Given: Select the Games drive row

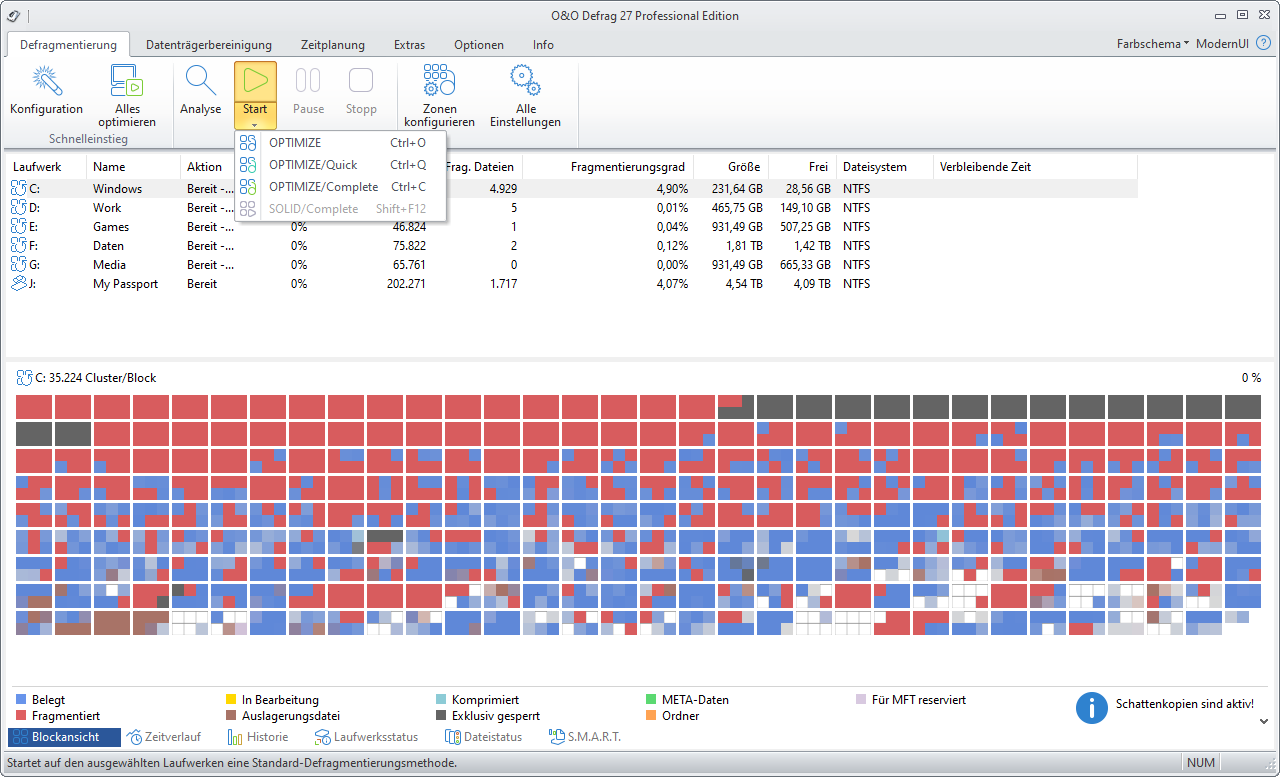Looking at the screenshot, I should pyautogui.click(x=572, y=226).
